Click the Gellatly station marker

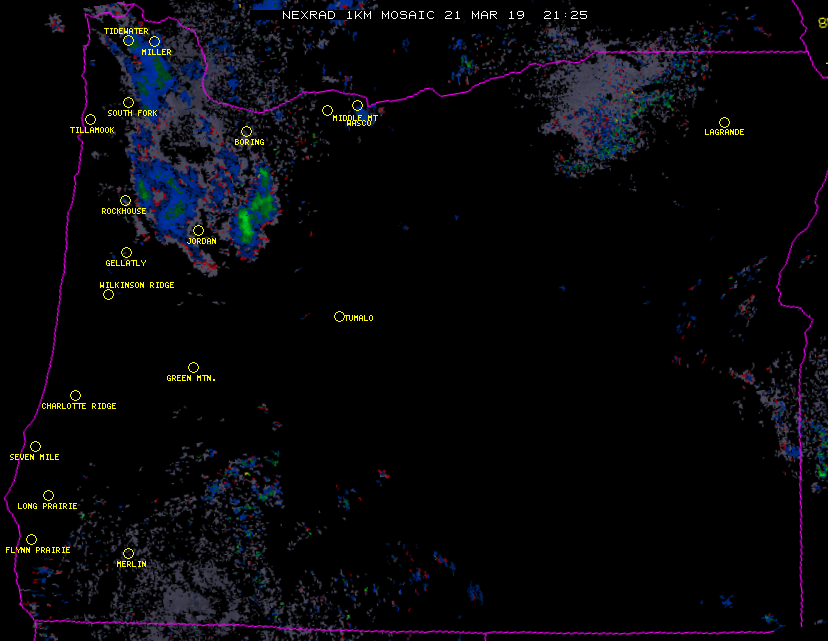(x=126, y=253)
